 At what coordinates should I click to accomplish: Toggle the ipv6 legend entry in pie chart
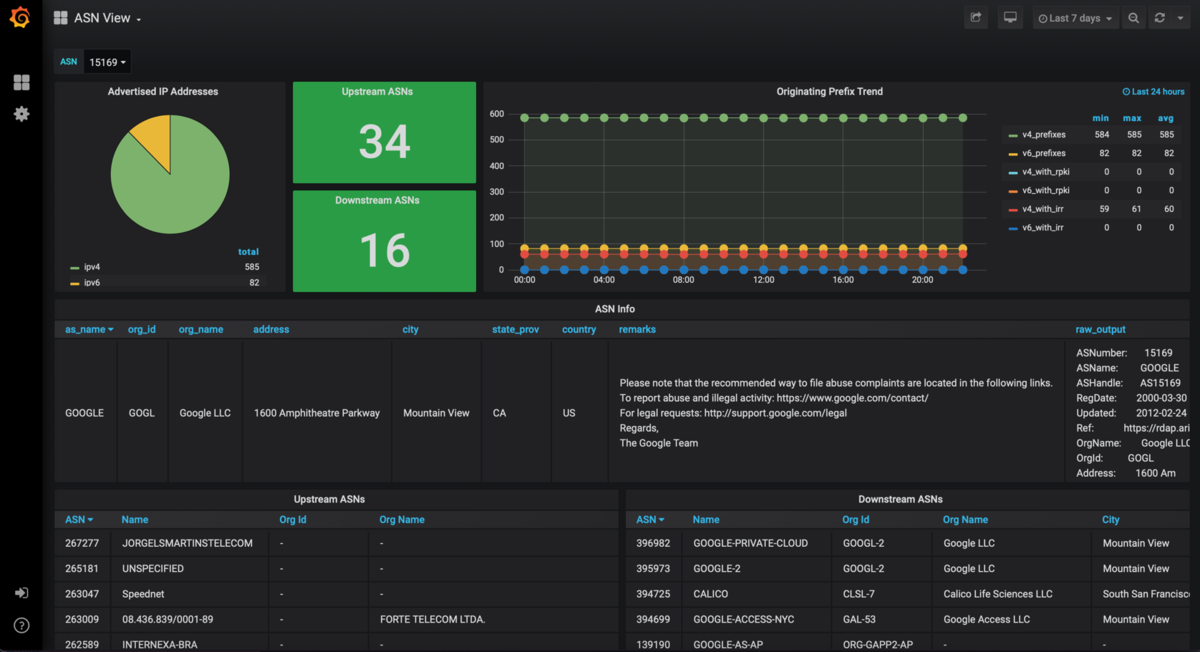tap(91, 283)
